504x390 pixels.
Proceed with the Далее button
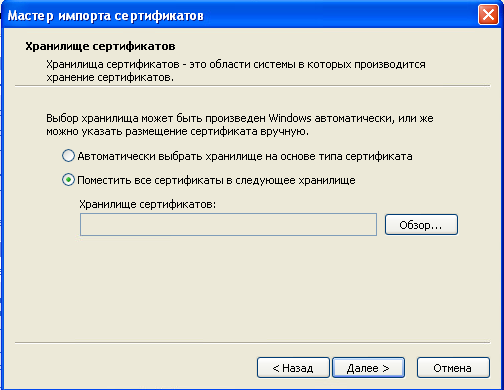[368, 368]
